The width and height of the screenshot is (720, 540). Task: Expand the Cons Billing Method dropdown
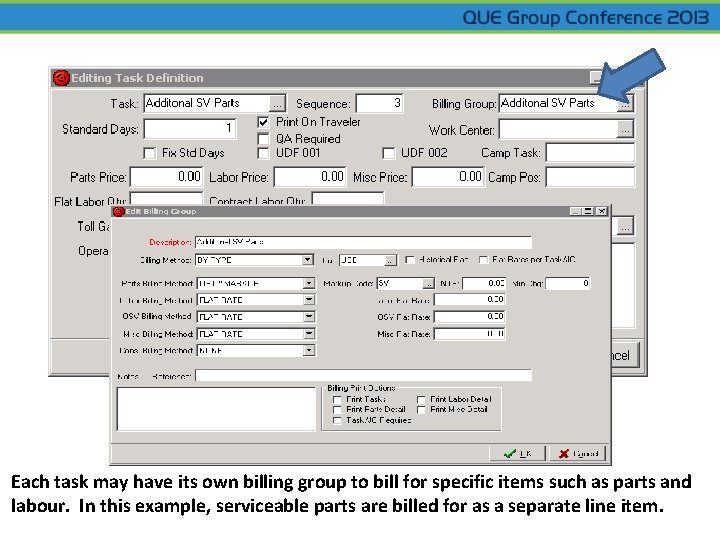(x=309, y=350)
